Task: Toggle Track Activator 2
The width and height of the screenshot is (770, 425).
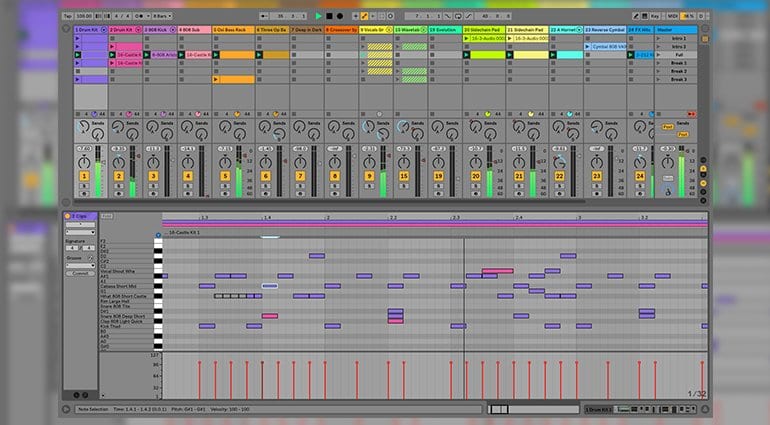Action: click(x=118, y=176)
